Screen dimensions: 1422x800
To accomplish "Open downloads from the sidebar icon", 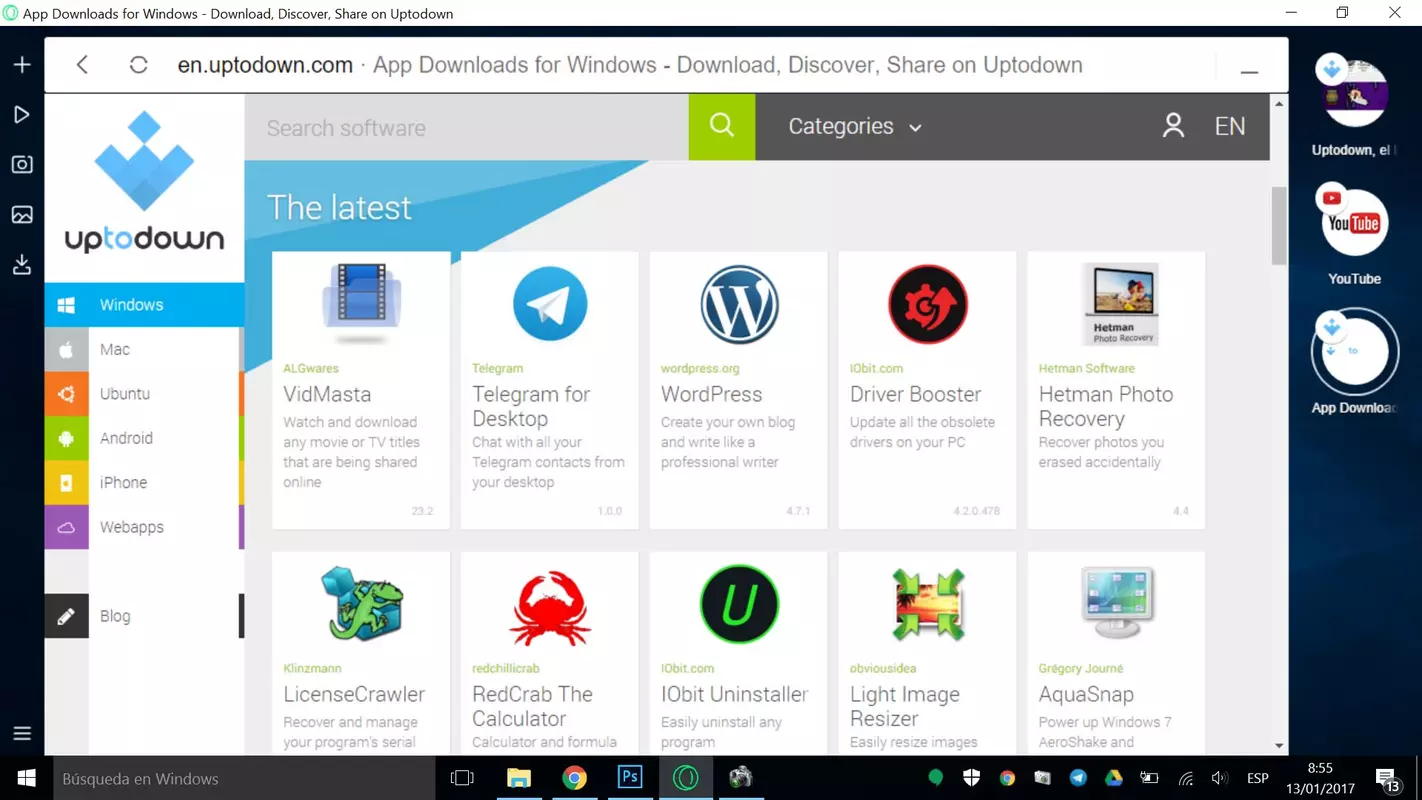I will pos(22,265).
